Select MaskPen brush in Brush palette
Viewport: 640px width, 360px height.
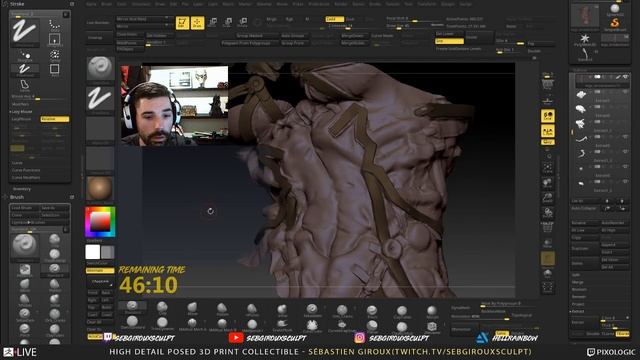(x=25, y=270)
